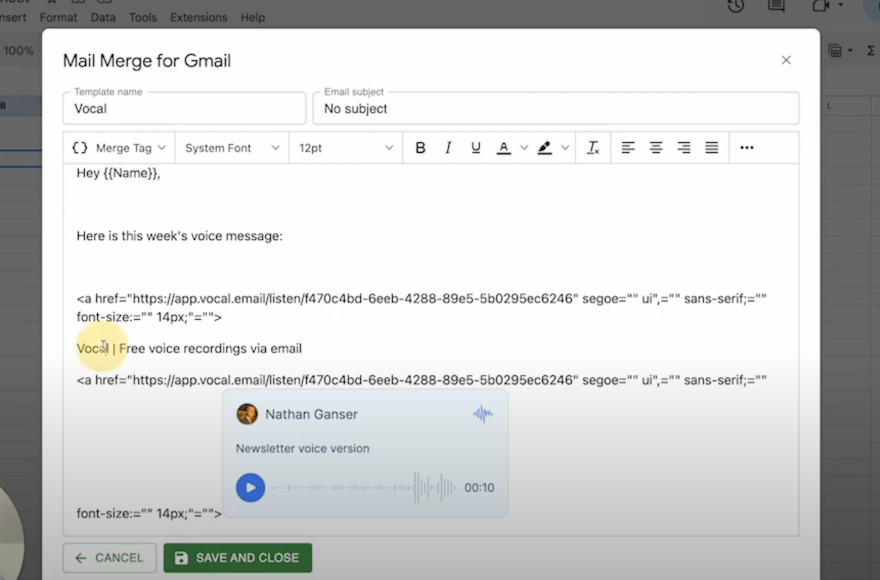
Task: Click the audio waveform progress bar
Action: (363, 487)
